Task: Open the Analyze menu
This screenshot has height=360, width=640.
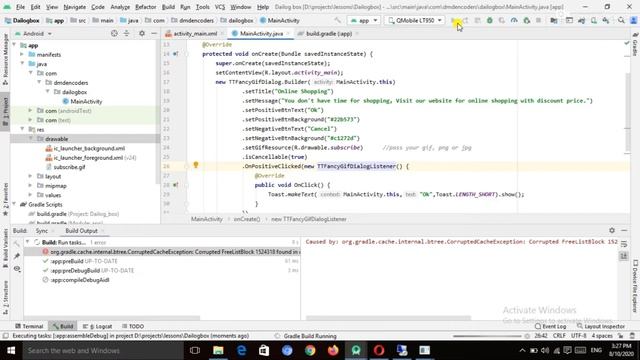Action: (x=120, y=7)
